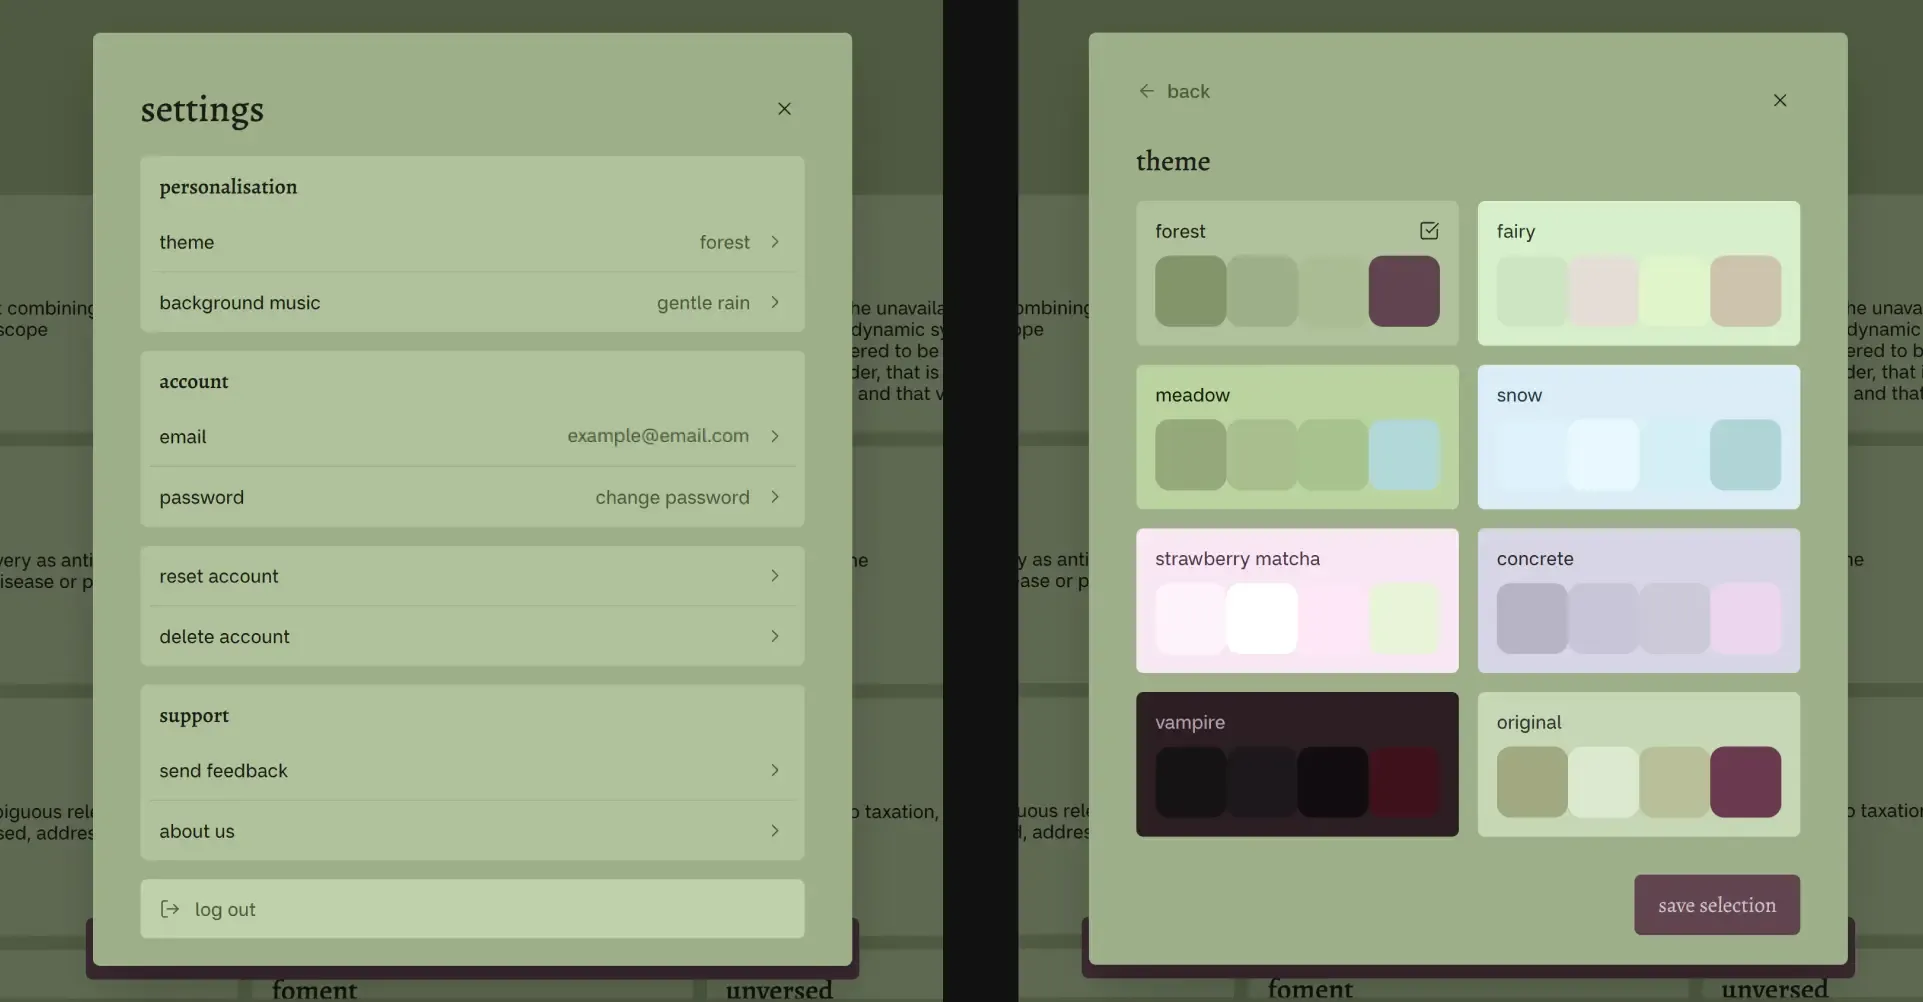Go back via the back link text
Viewport: 1923px width, 1002px height.
point(1188,91)
